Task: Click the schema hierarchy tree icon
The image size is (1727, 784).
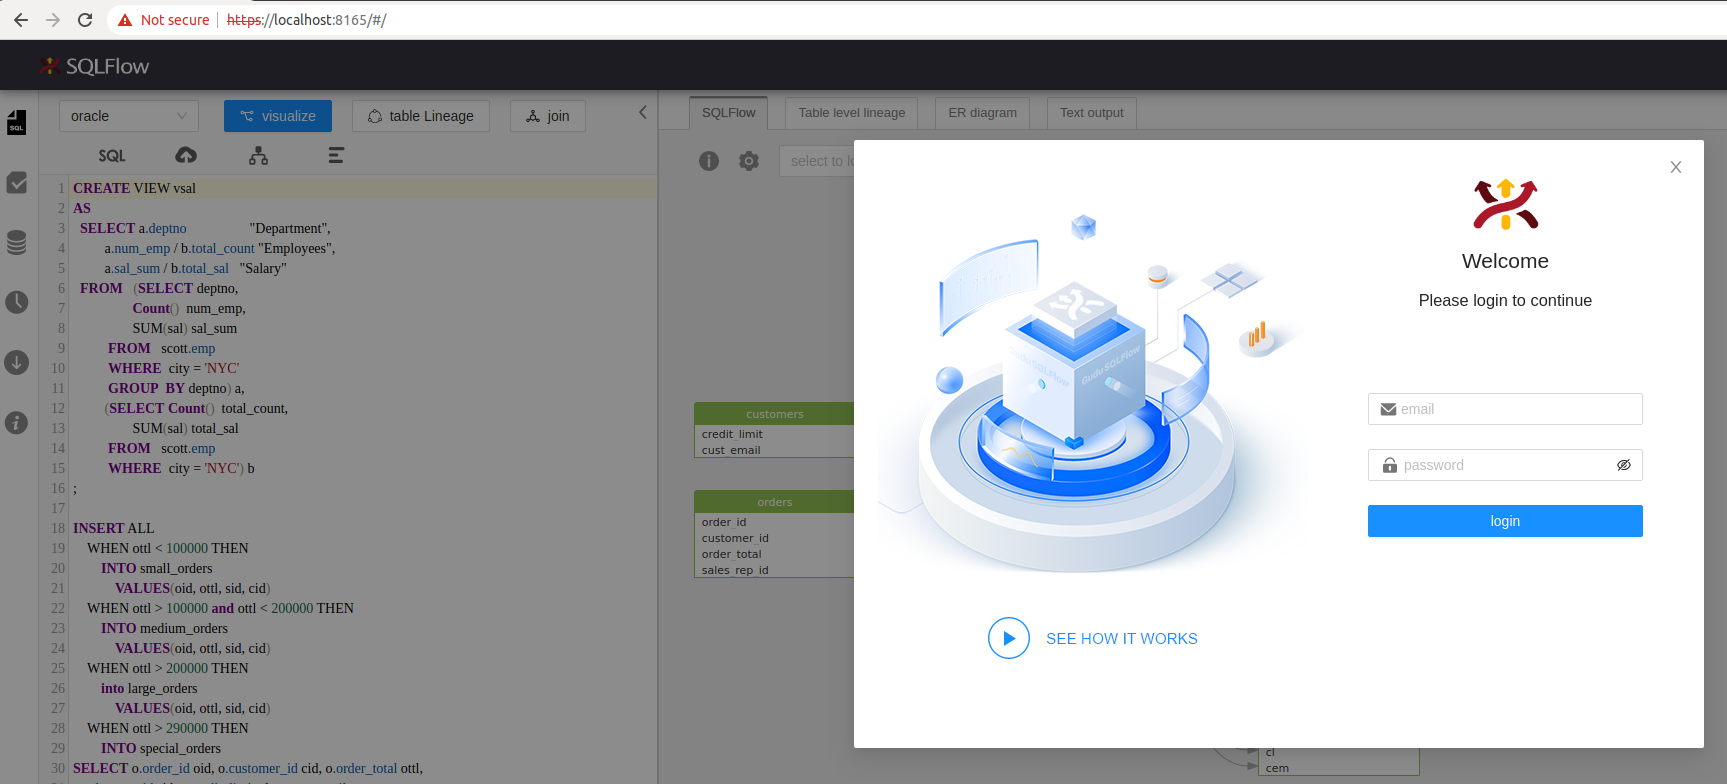Action: point(259,155)
